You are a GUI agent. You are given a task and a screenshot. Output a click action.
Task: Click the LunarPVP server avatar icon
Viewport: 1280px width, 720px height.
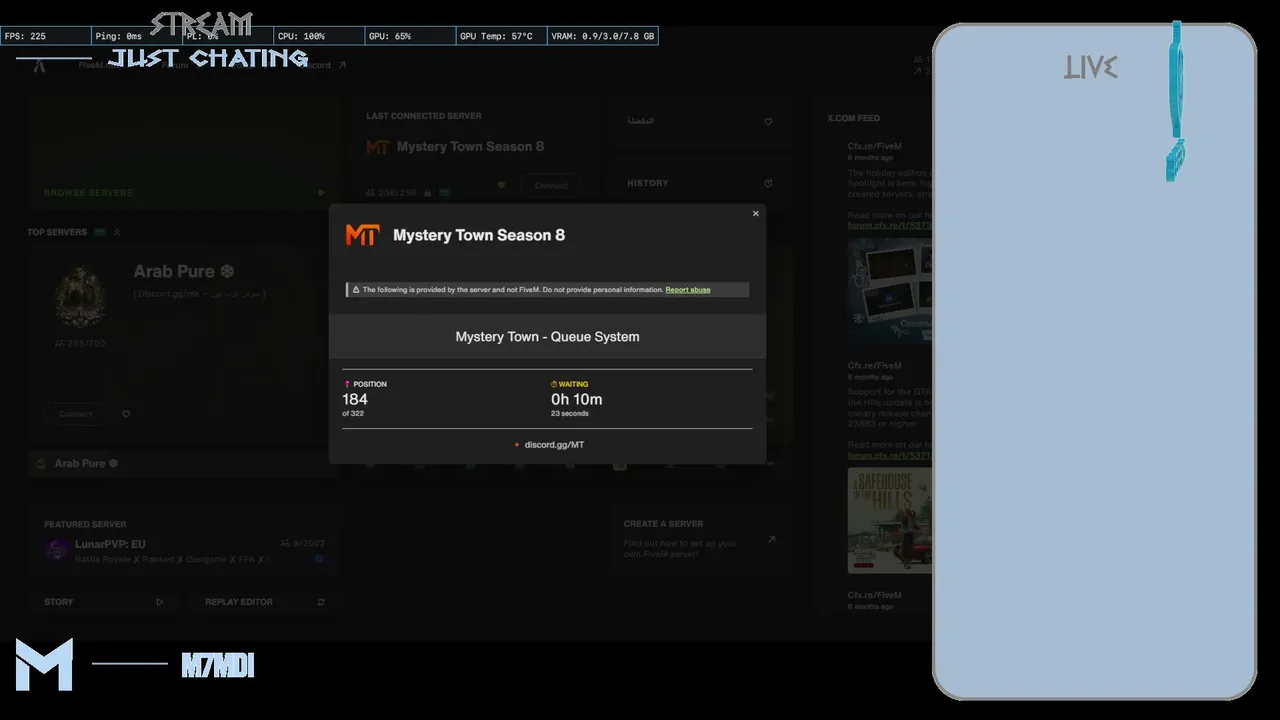coord(57,551)
